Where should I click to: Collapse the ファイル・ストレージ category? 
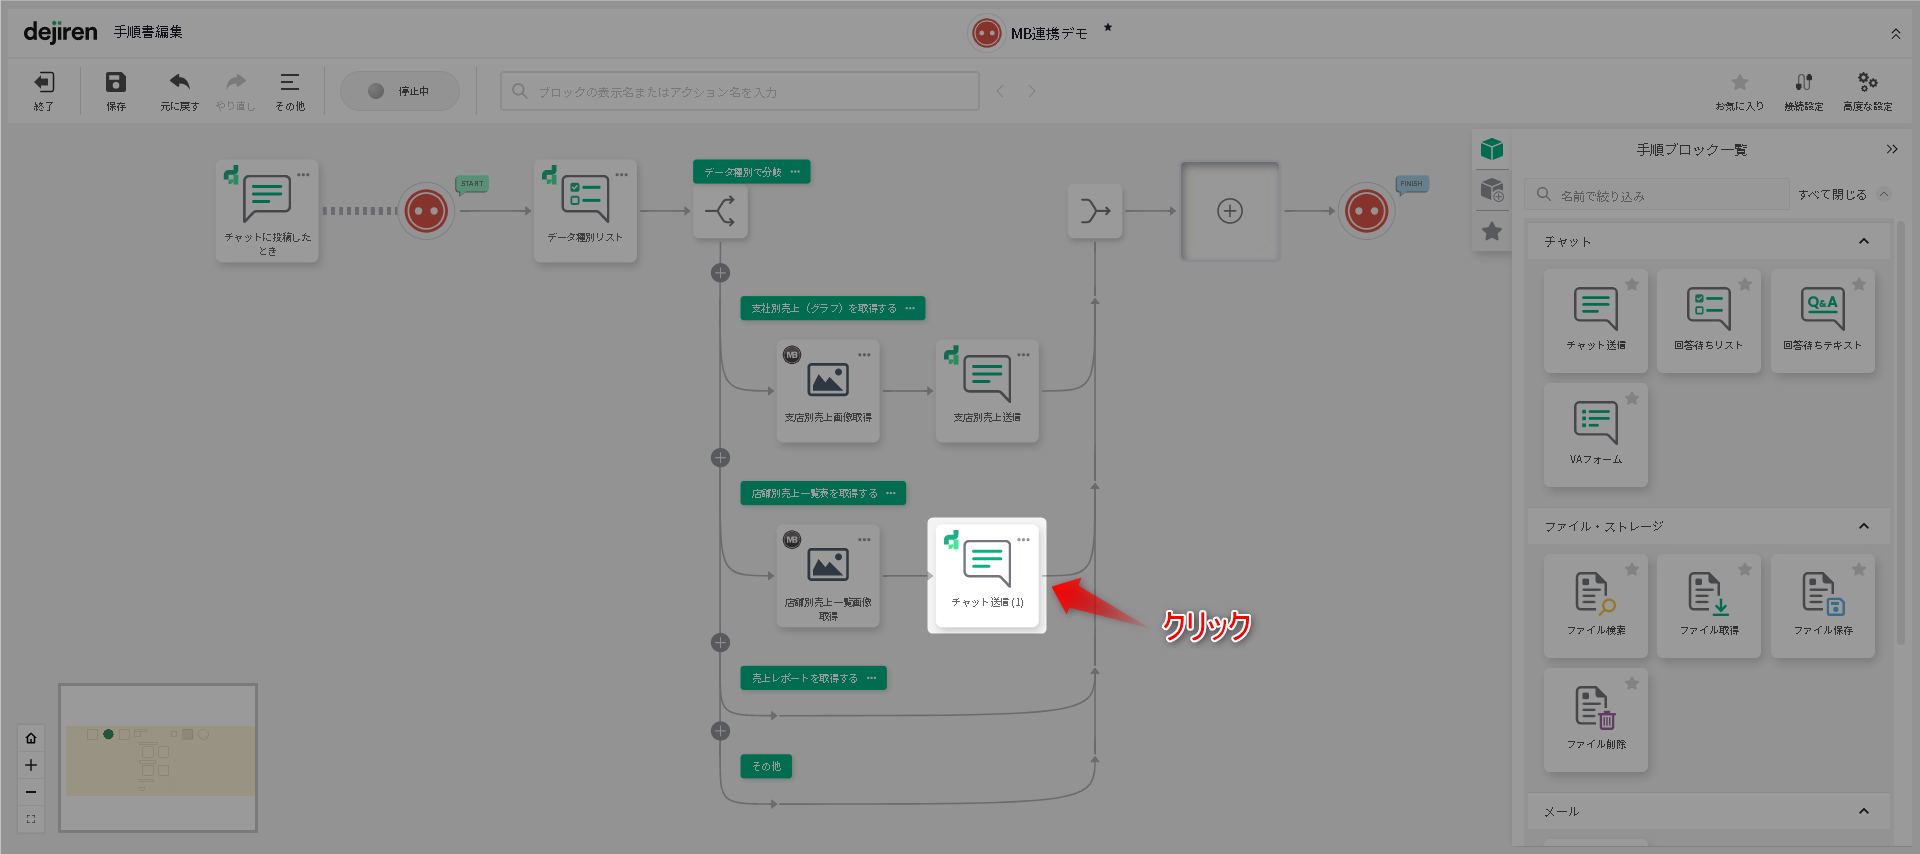(1864, 526)
